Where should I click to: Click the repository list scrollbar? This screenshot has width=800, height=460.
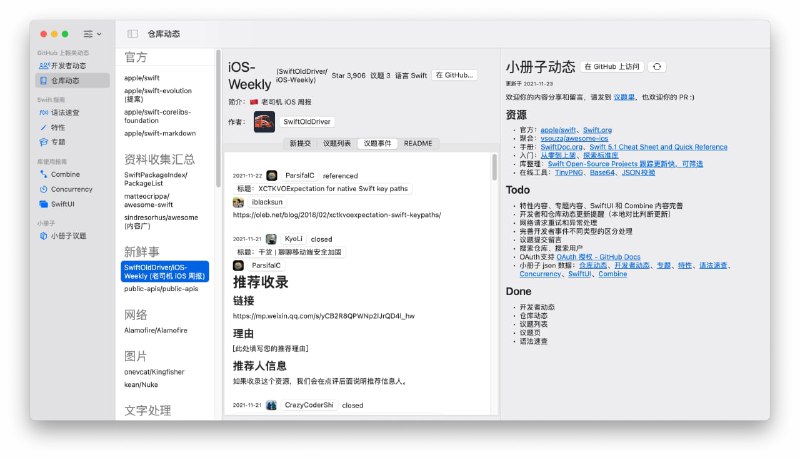click(218, 119)
